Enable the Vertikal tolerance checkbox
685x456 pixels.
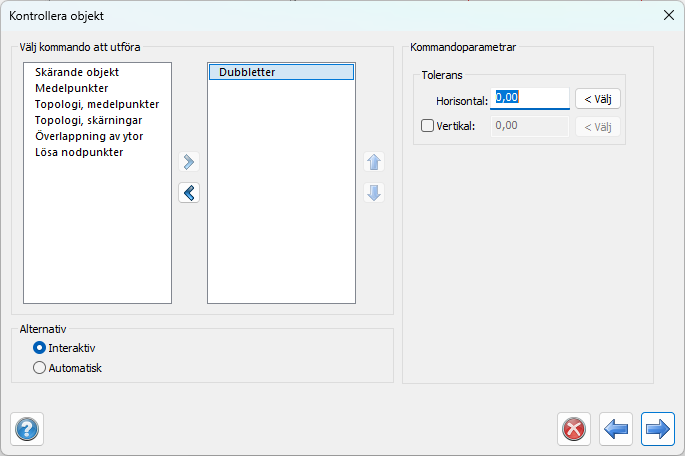click(x=428, y=126)
